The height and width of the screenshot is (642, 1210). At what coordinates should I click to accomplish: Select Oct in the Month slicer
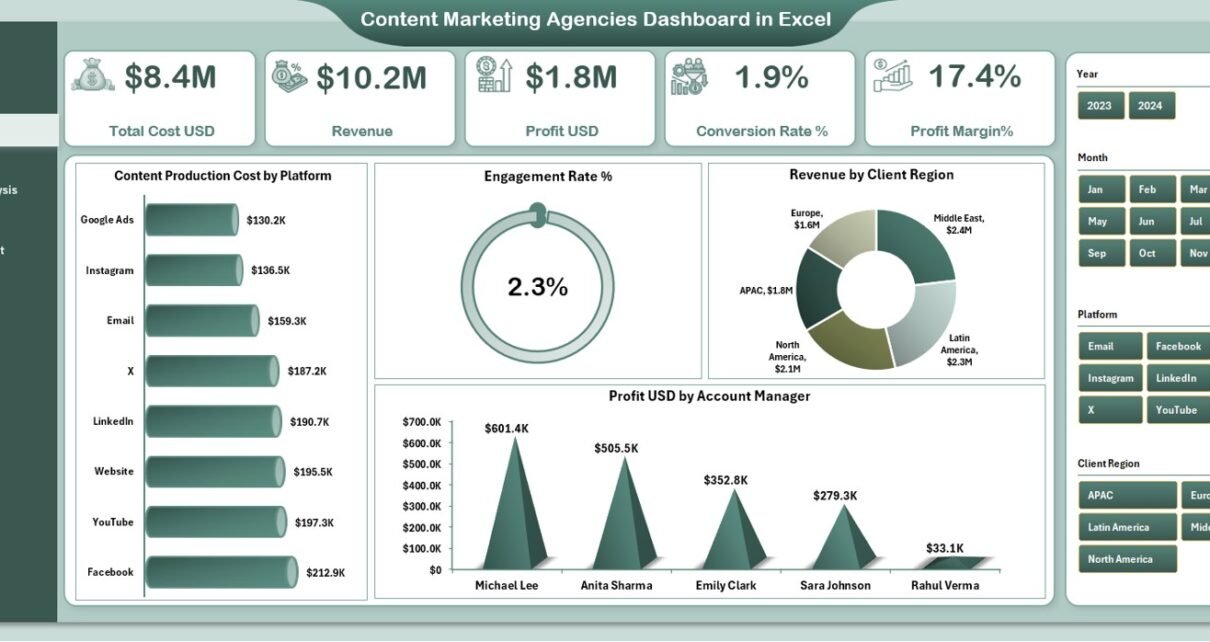[x=1148, y=253]
